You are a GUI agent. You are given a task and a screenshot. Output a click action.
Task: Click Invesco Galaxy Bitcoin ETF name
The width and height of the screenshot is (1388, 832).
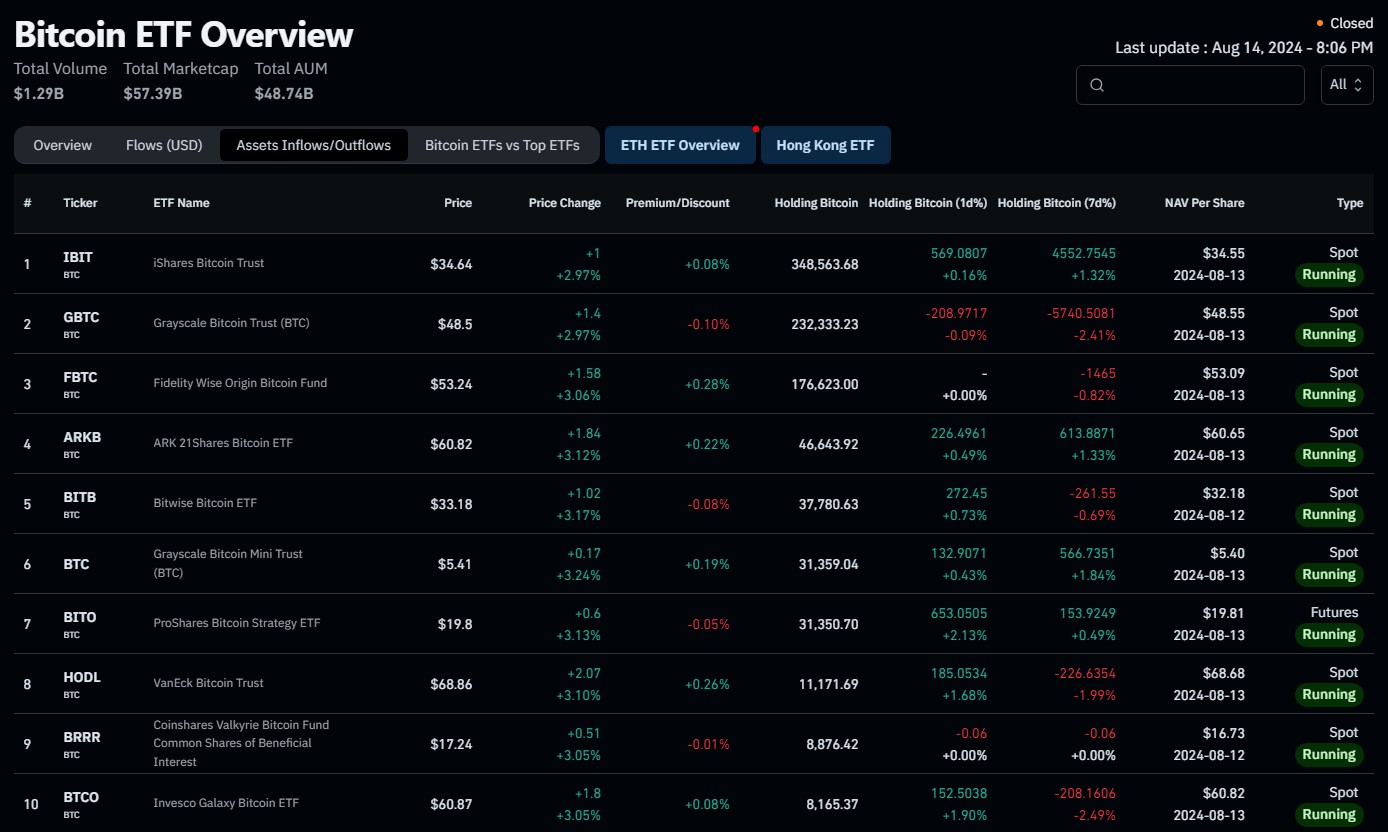(x=226, y=803)
